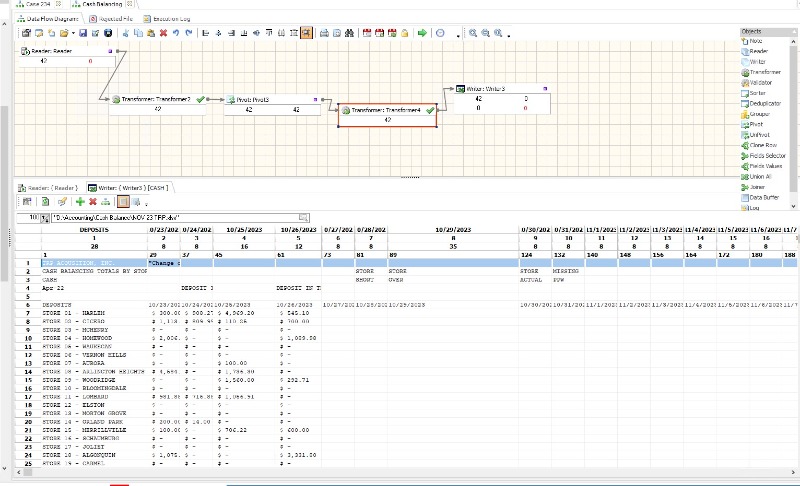Toggle the highlighted orange grid snap button
Viewport: 800px width, 486px height.
(306, 33)
